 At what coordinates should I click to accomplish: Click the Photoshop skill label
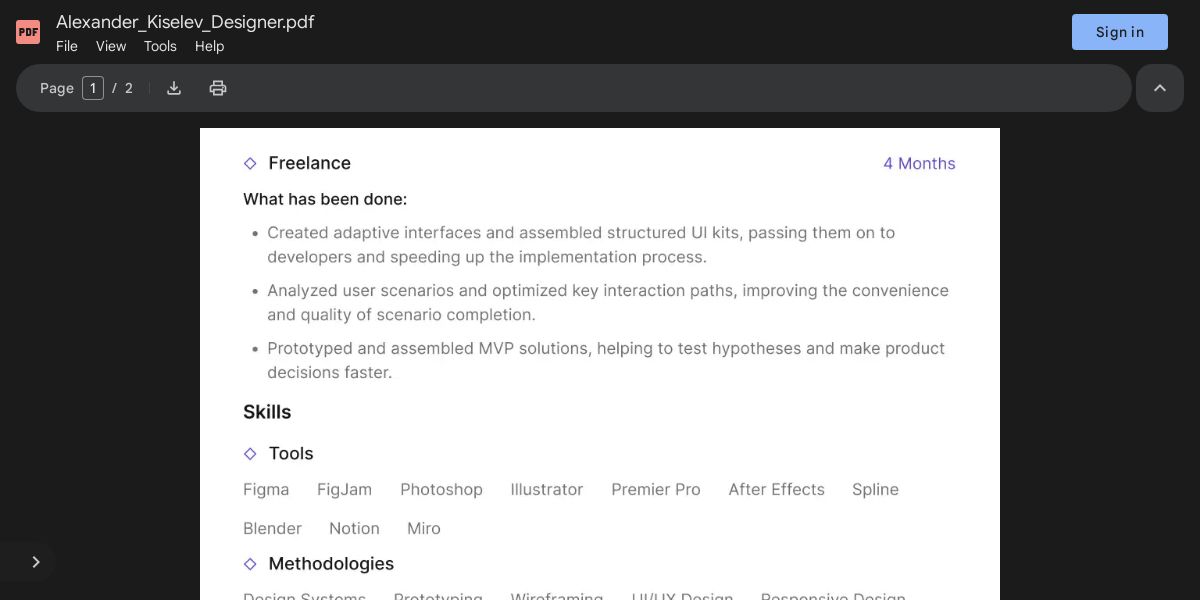(441, 489)
